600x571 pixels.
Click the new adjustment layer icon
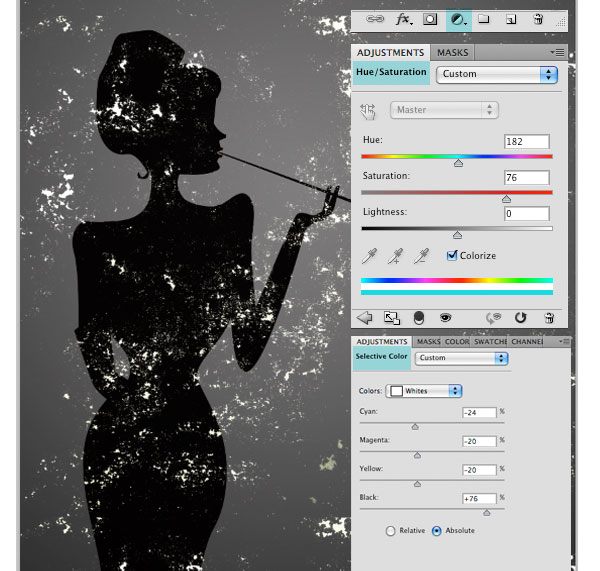(458, 19)
